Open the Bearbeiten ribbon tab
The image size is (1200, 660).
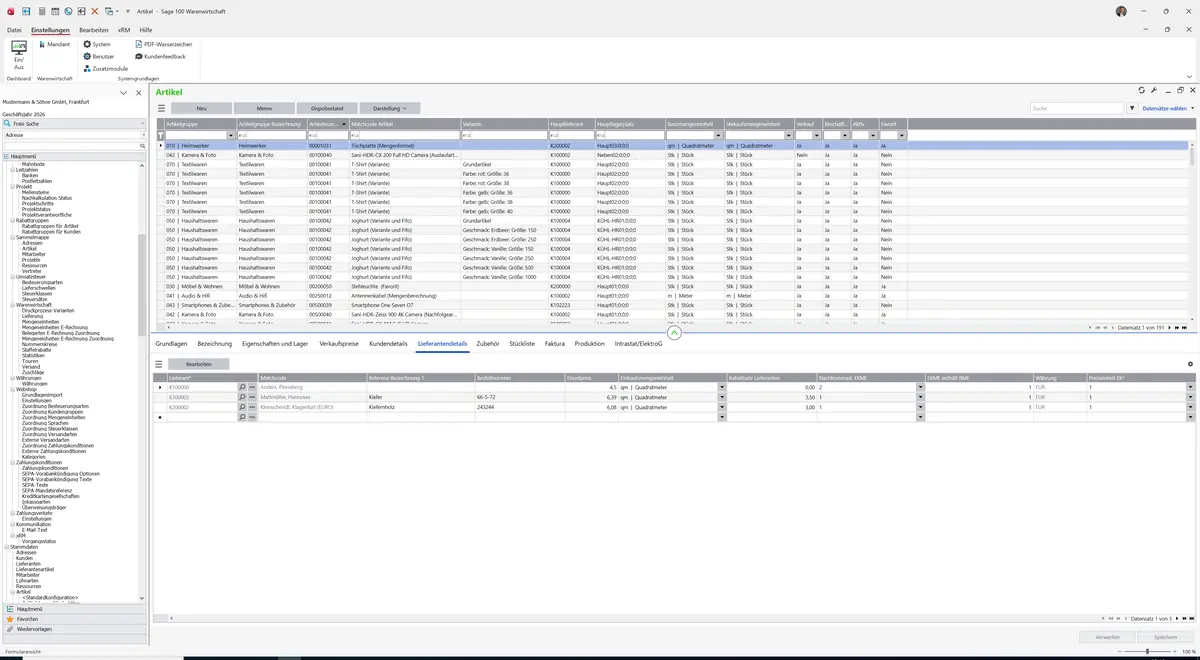(x=94, y=30)
